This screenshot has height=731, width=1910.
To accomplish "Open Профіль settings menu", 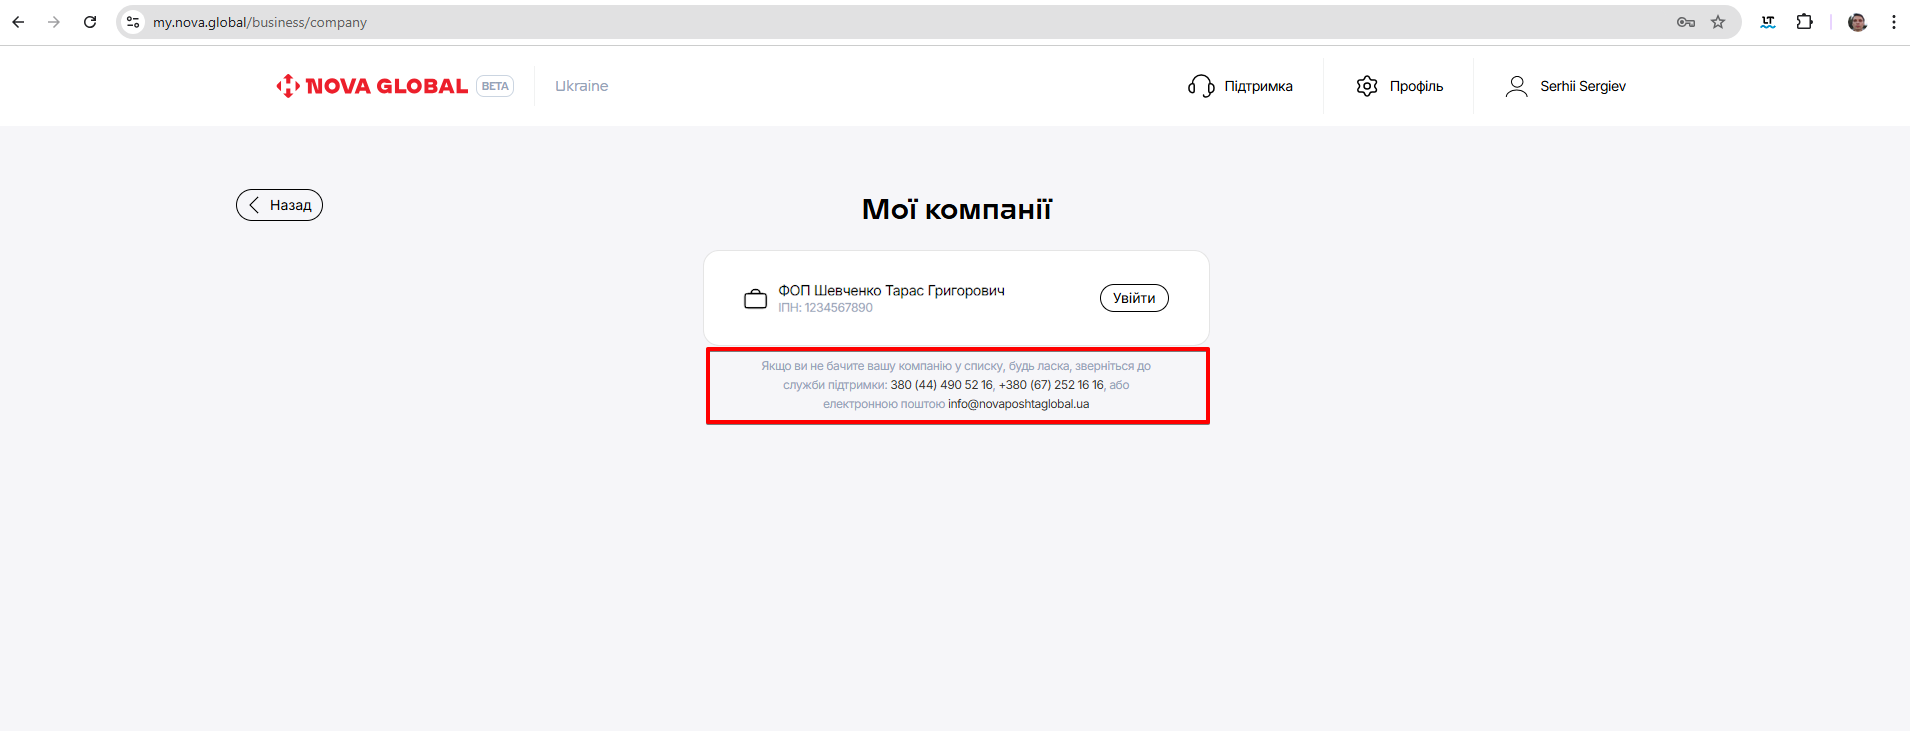I will coord(1399,86).
